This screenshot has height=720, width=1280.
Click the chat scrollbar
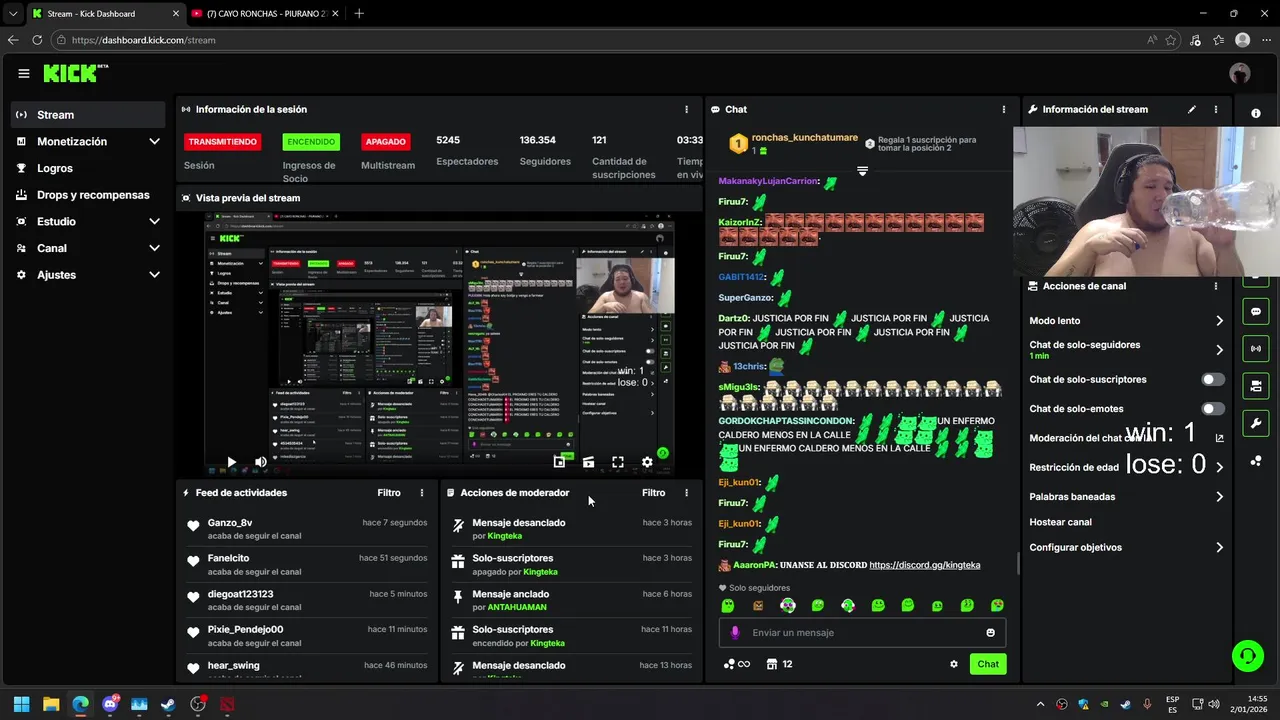(1019, 563)
